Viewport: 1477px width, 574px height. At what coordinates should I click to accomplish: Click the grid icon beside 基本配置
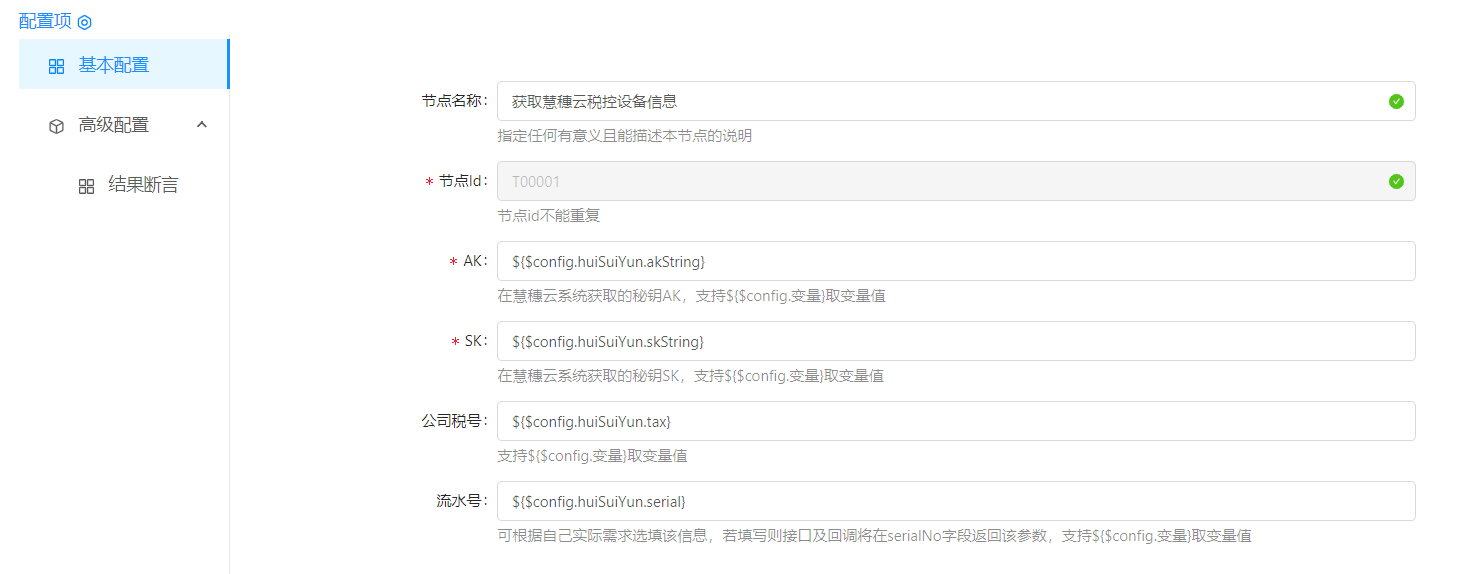click(x=56, y=66)
